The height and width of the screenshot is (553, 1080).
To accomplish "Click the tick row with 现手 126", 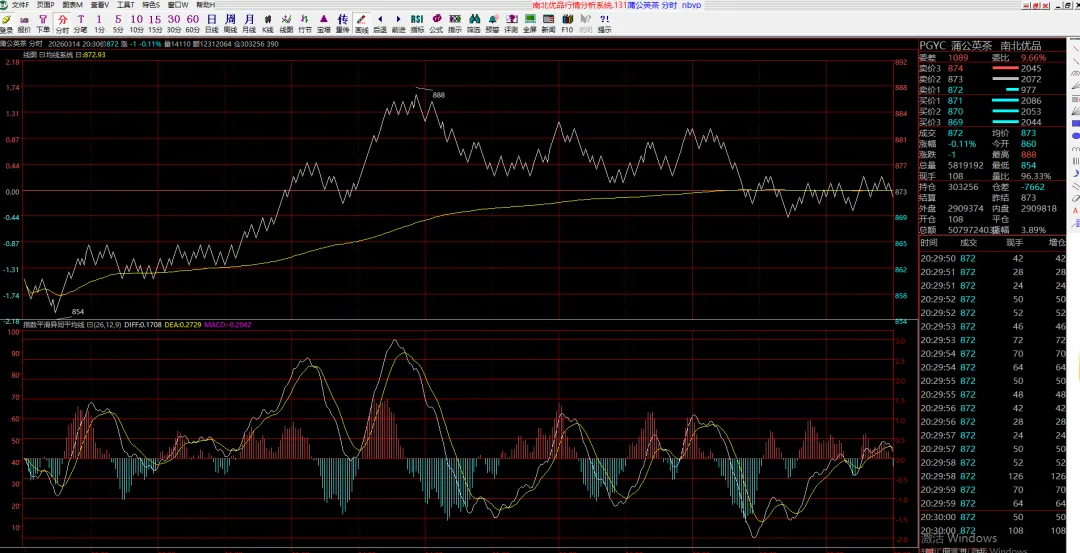I will 993,476.
